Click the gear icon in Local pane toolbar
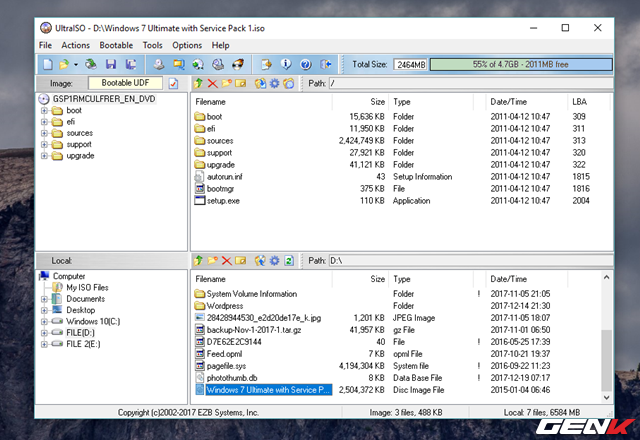The width and height of the screenshot is (640, 440). 274,260
